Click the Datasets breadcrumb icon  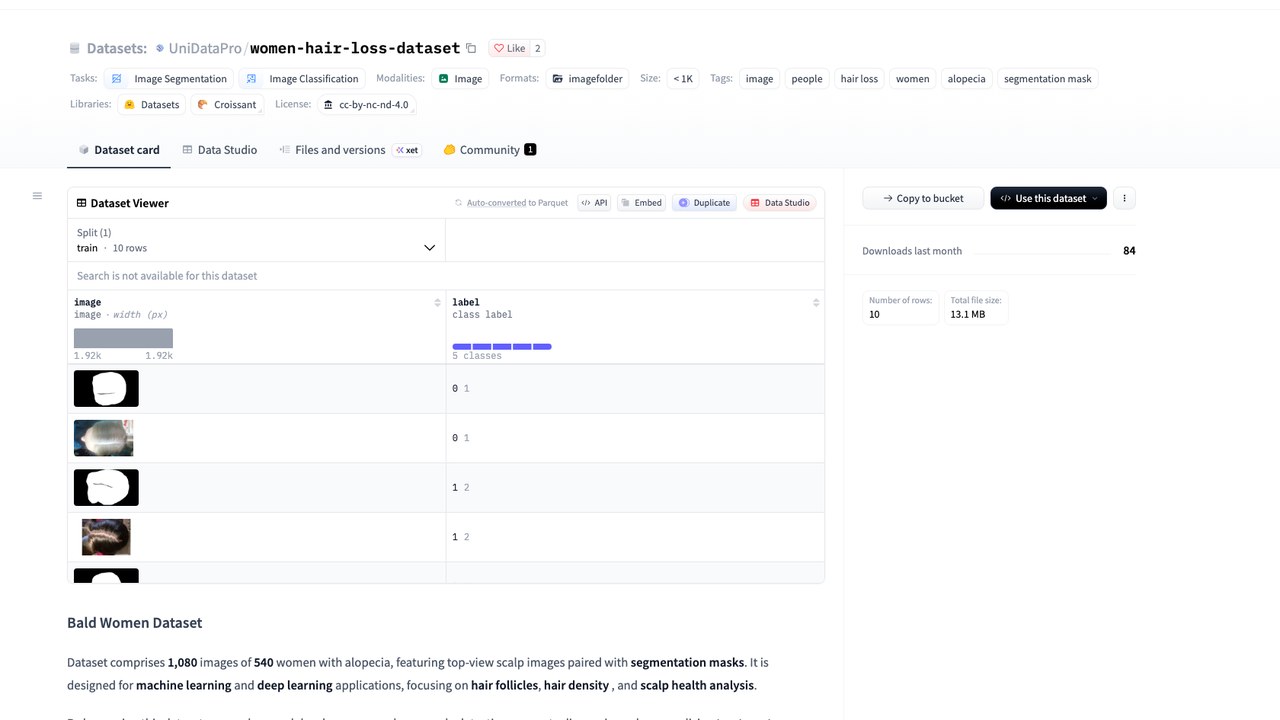pyautogui.click(x=74, y=48)
